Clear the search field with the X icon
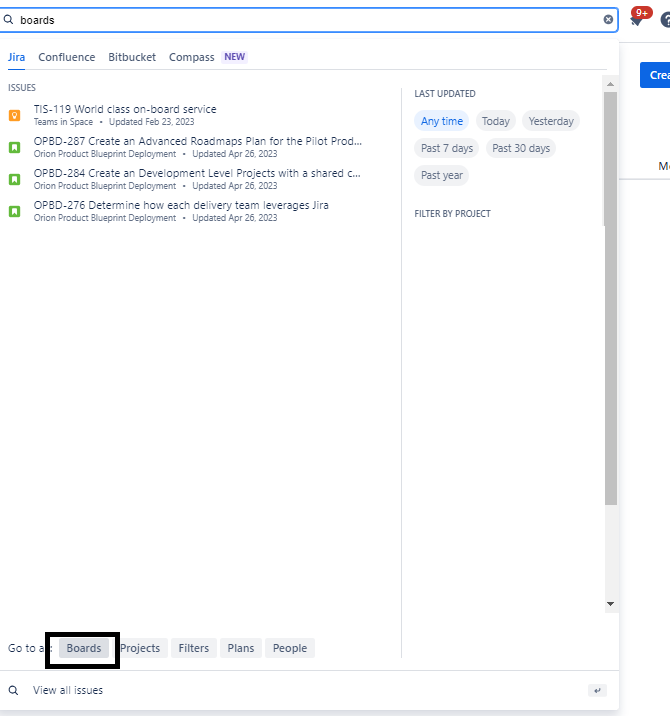This screenshot has height=716, width=670. tap(608, 20)
